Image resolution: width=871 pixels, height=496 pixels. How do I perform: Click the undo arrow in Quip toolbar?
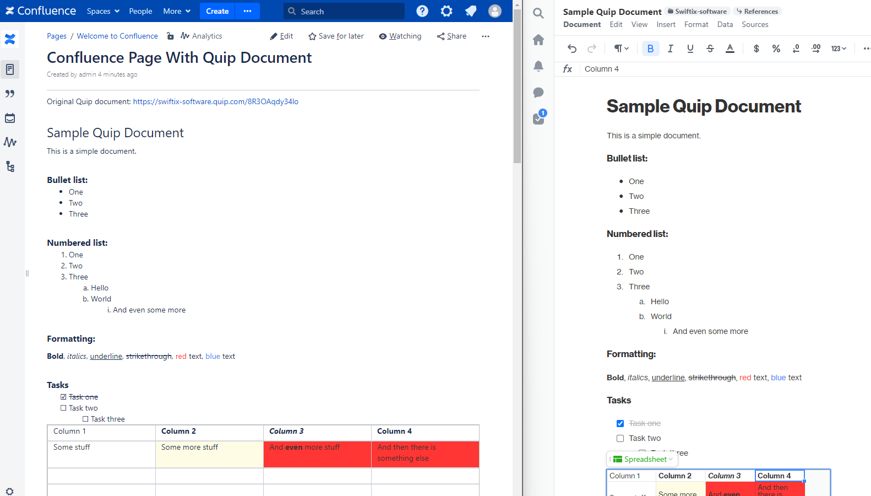572,48
